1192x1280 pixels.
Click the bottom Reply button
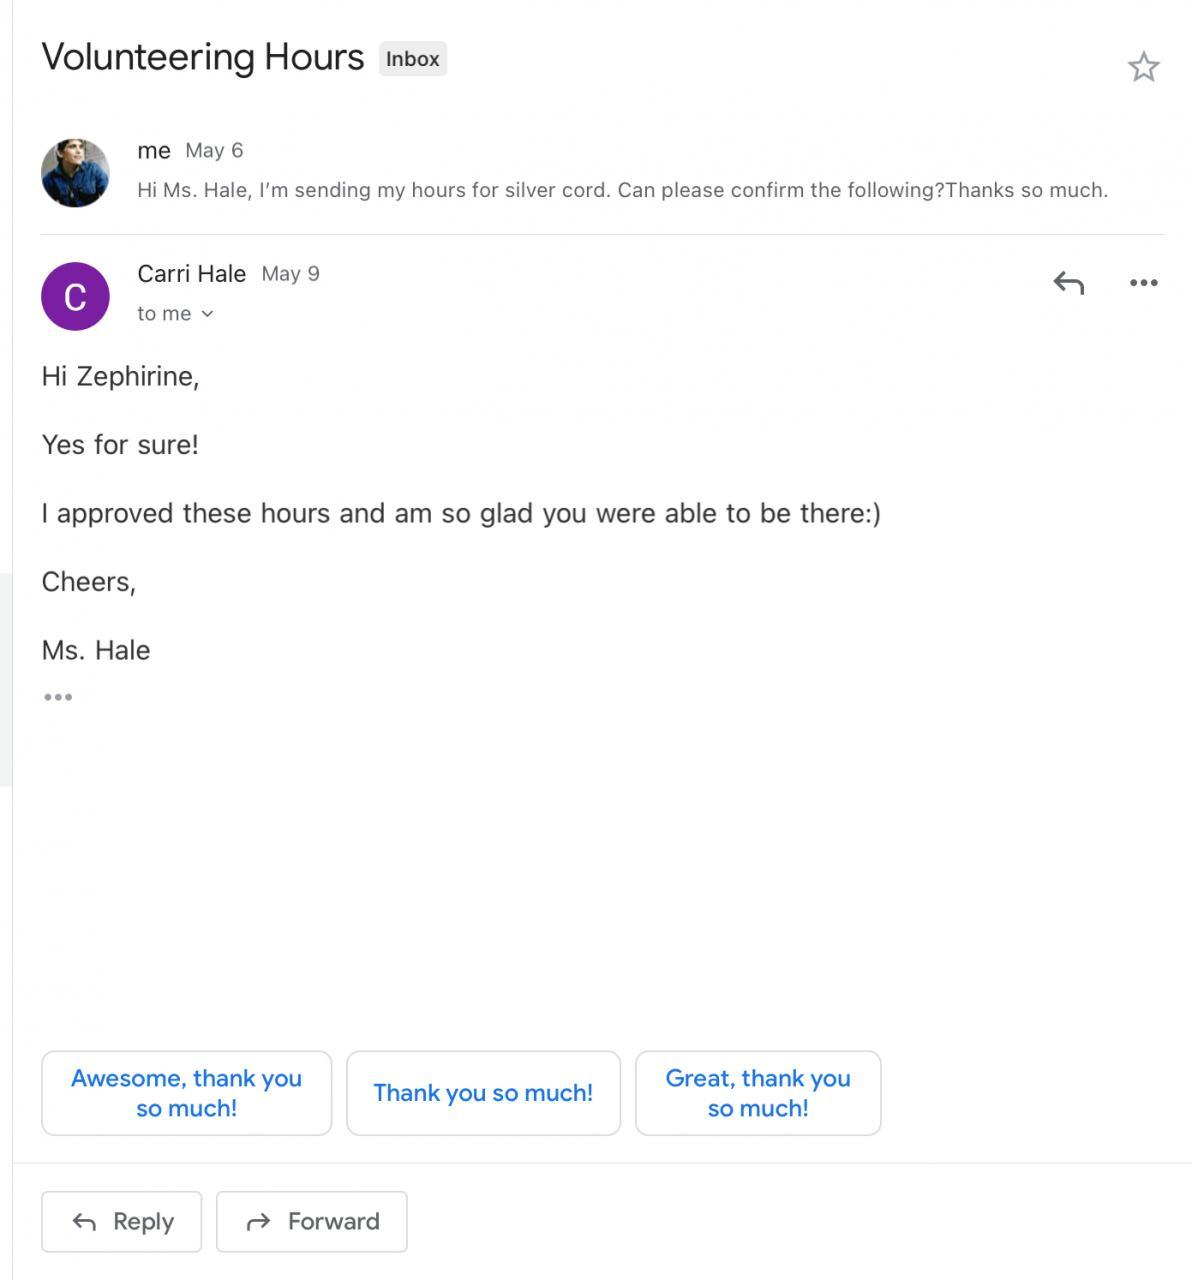click(122, 1221)
